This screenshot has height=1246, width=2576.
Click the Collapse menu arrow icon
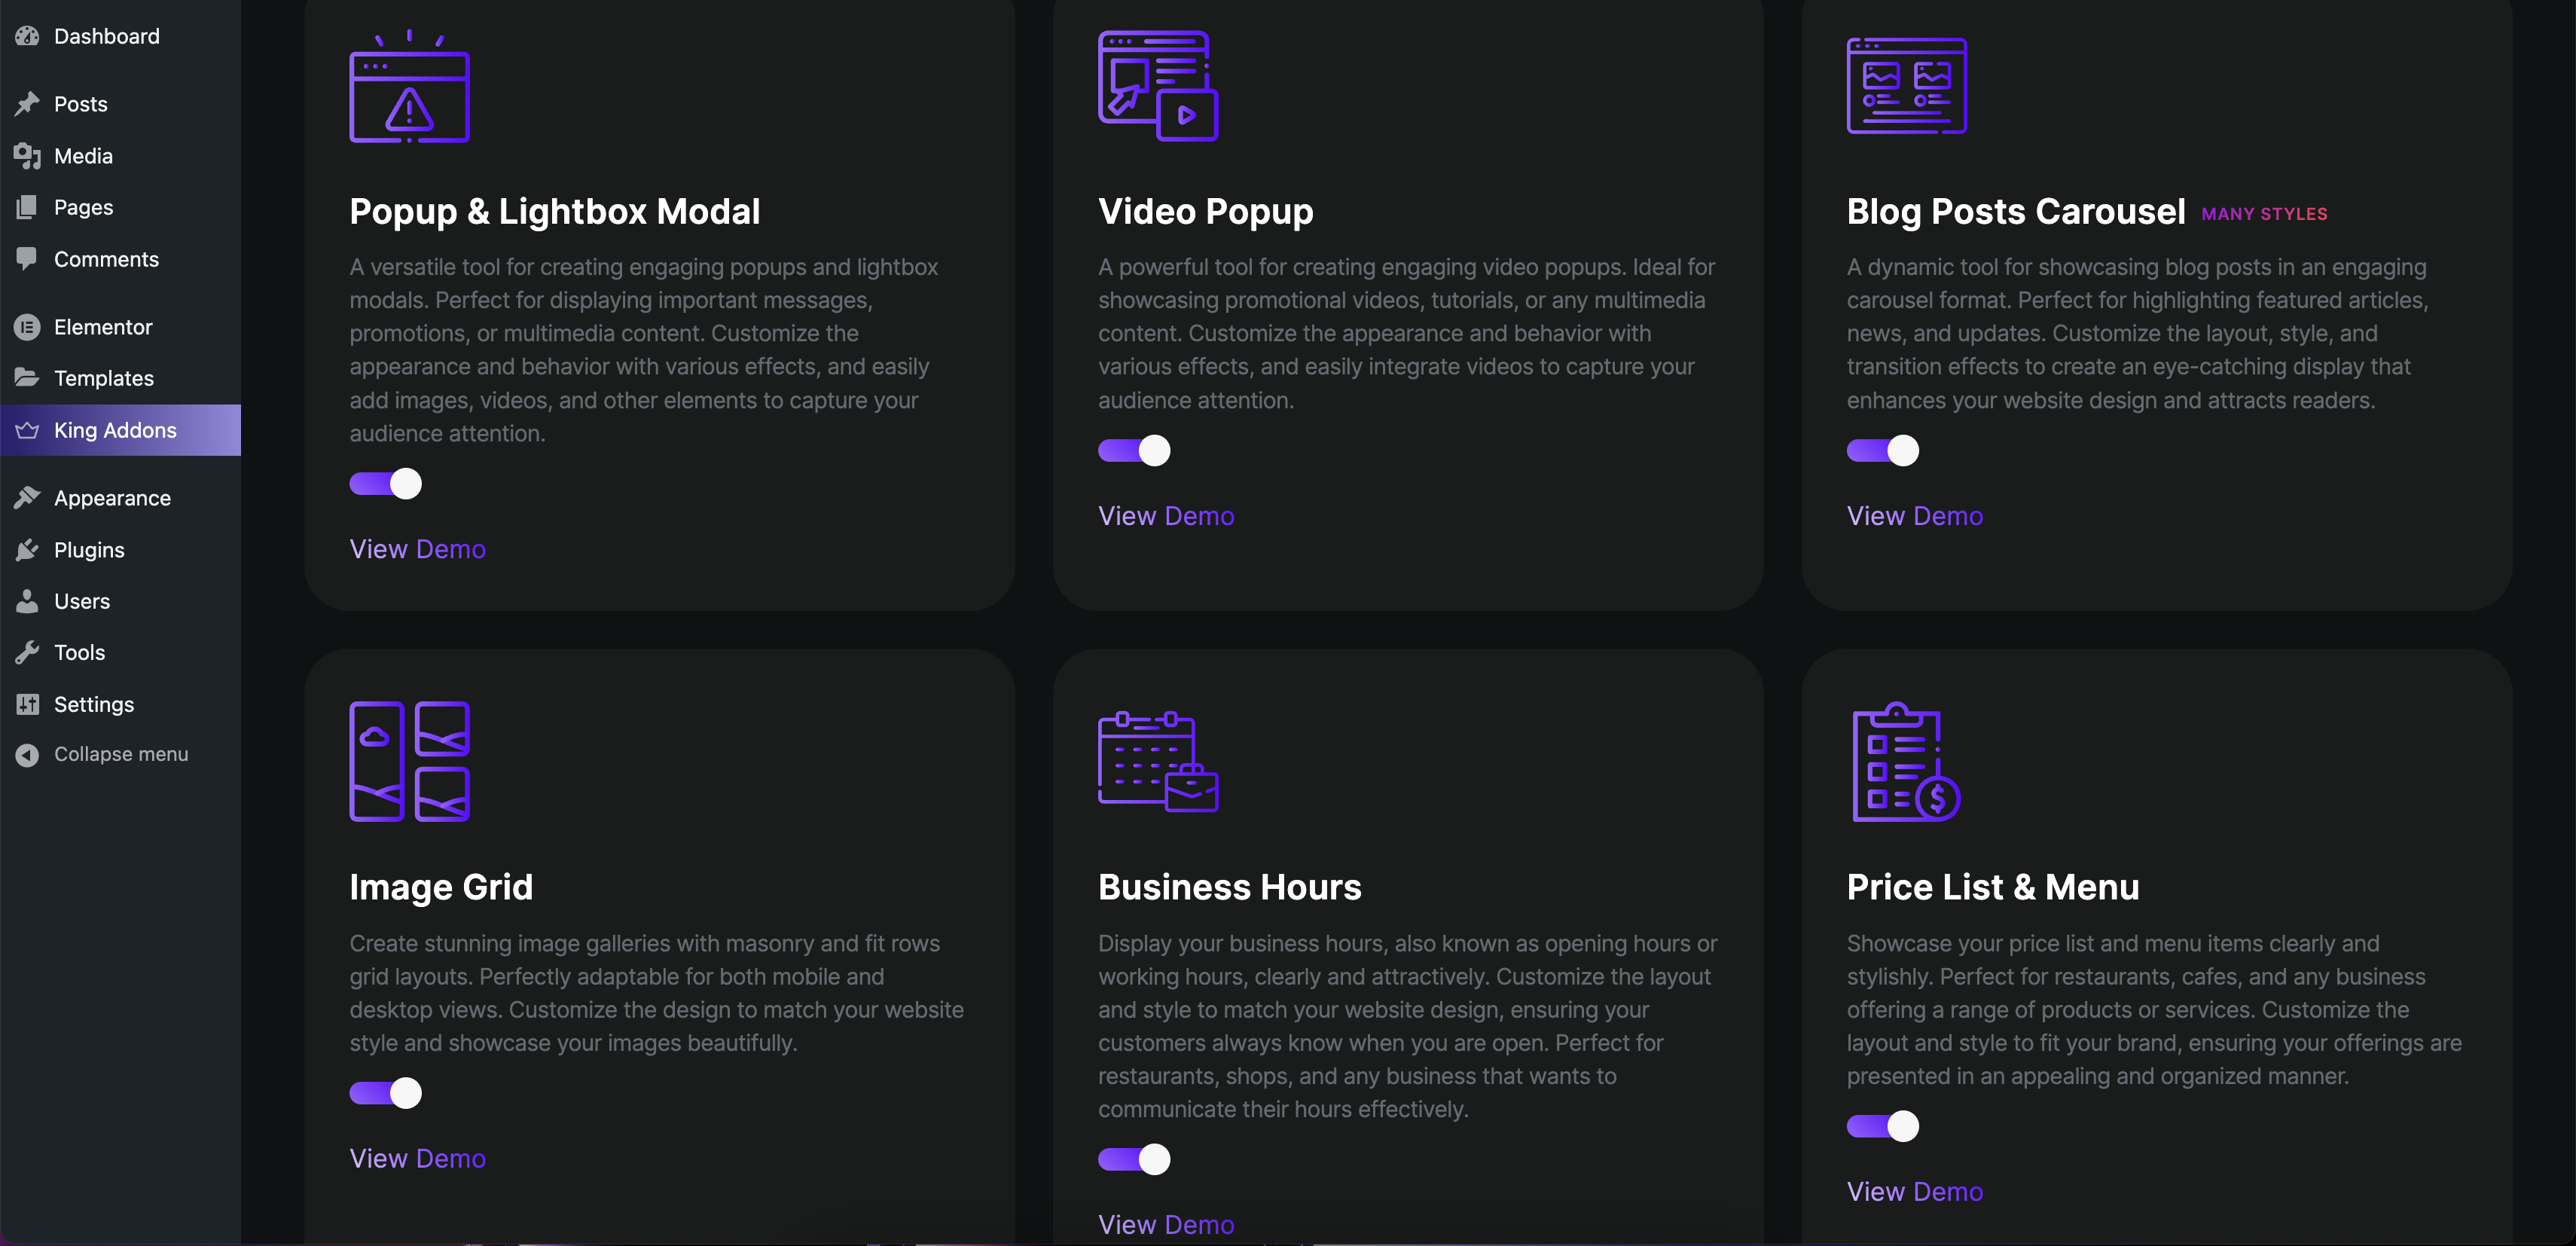tap(27, 754)
